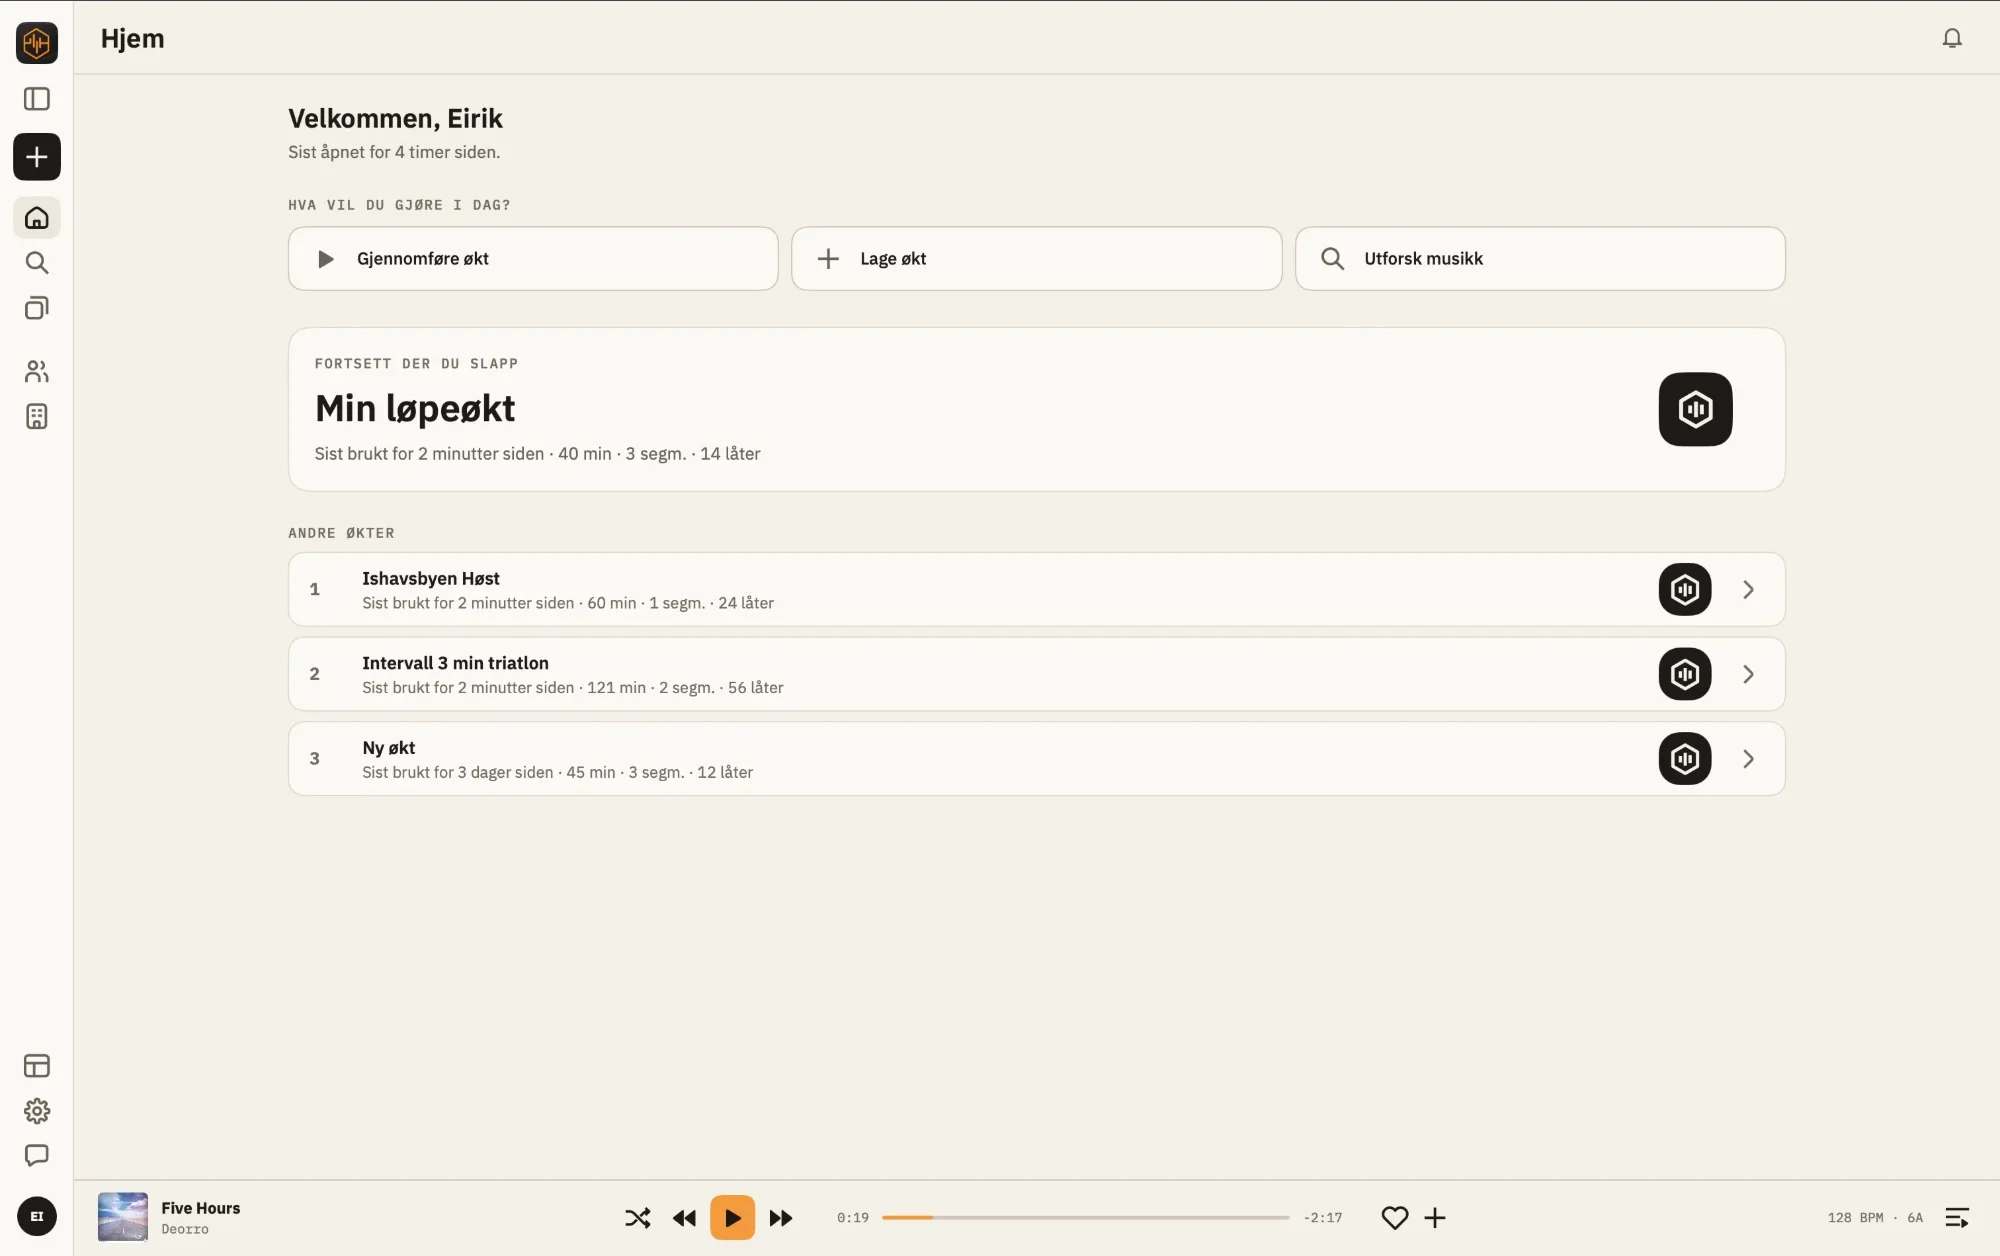Image resolution: width=2000 pixels, height=1256 pixels.
Task: Click the Lage økt button
Action: click(1036, 259)
